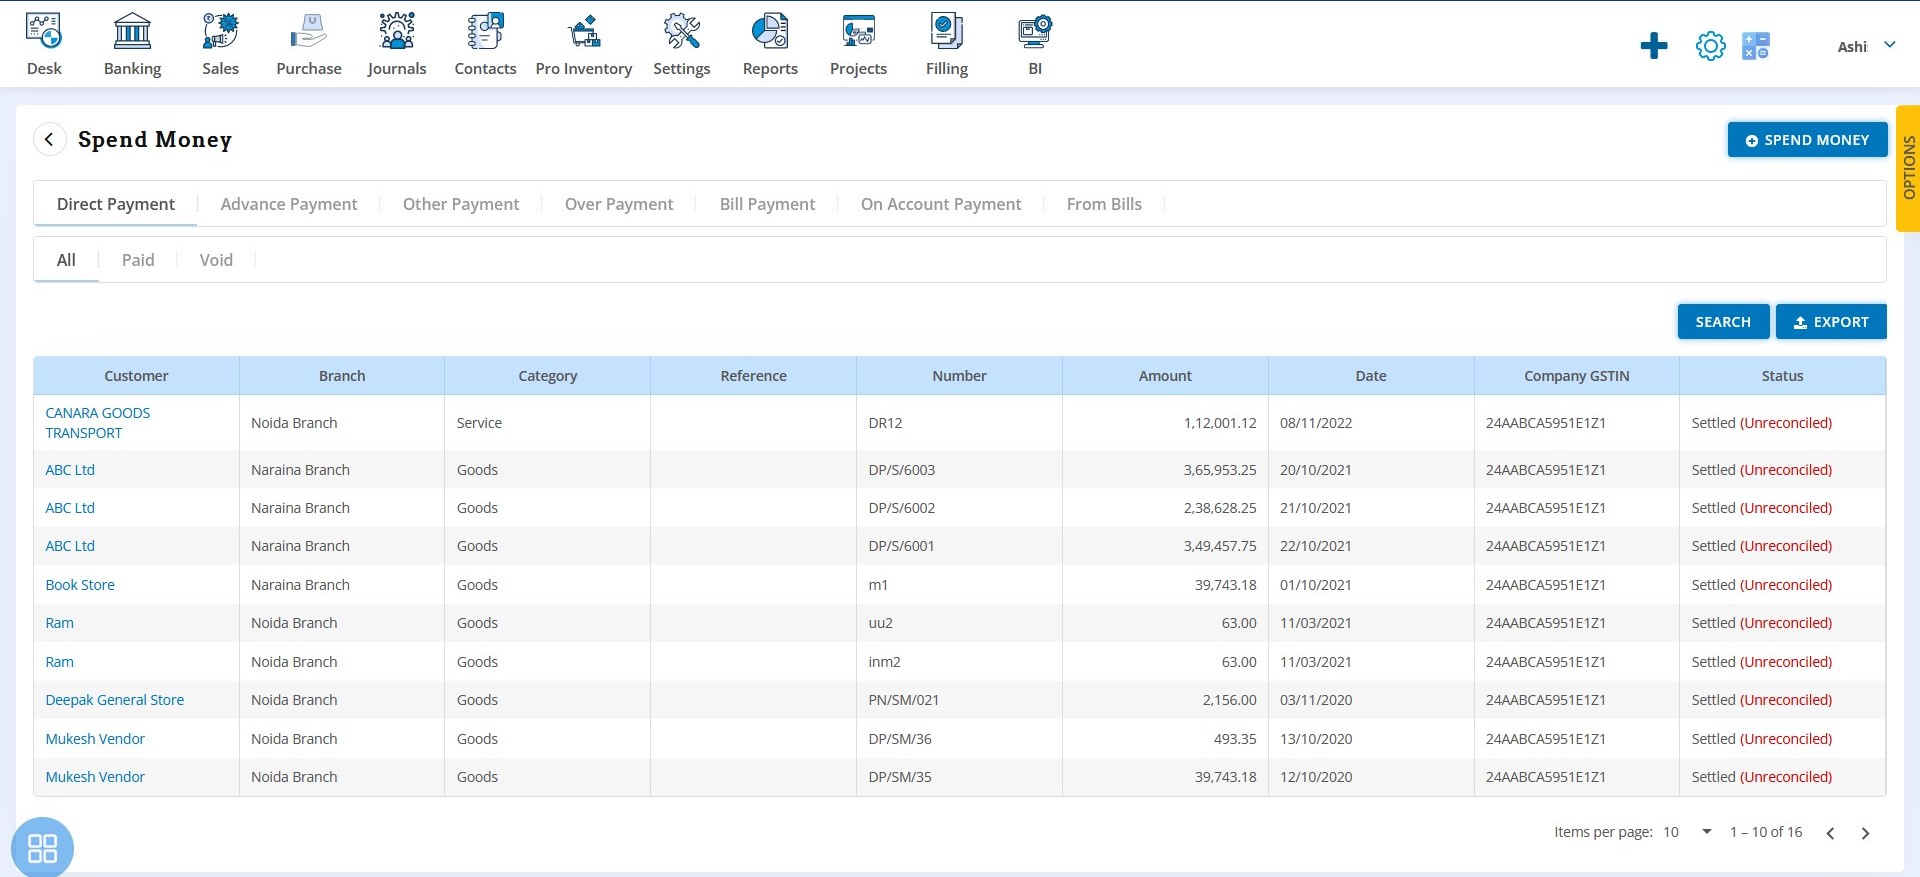Click the date 08/11/2022
Screen dimensions: 1920x877
pos(1316,423)
